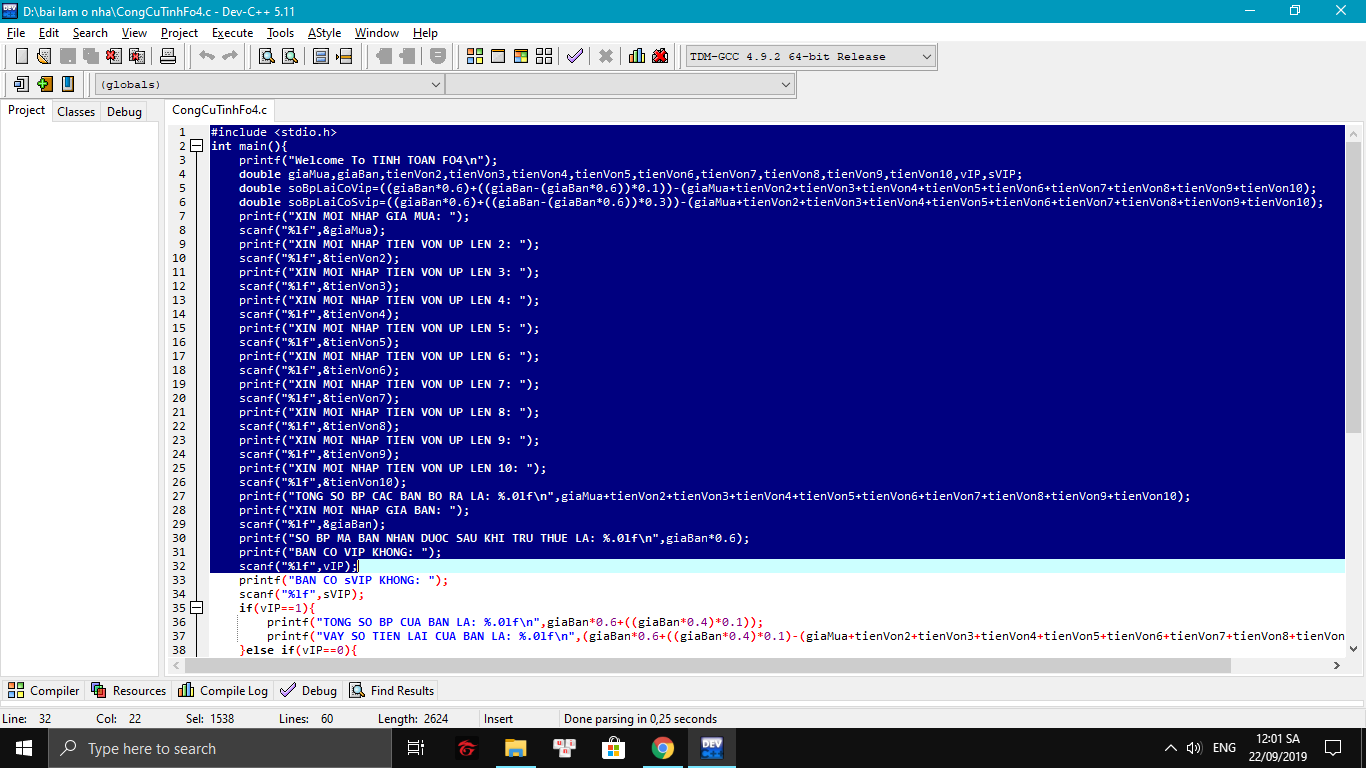The width and height of the screenshot is (1366, 768).
Task: Click the Compile & Run toolbar icon
Action: click(x=520, y=56)
